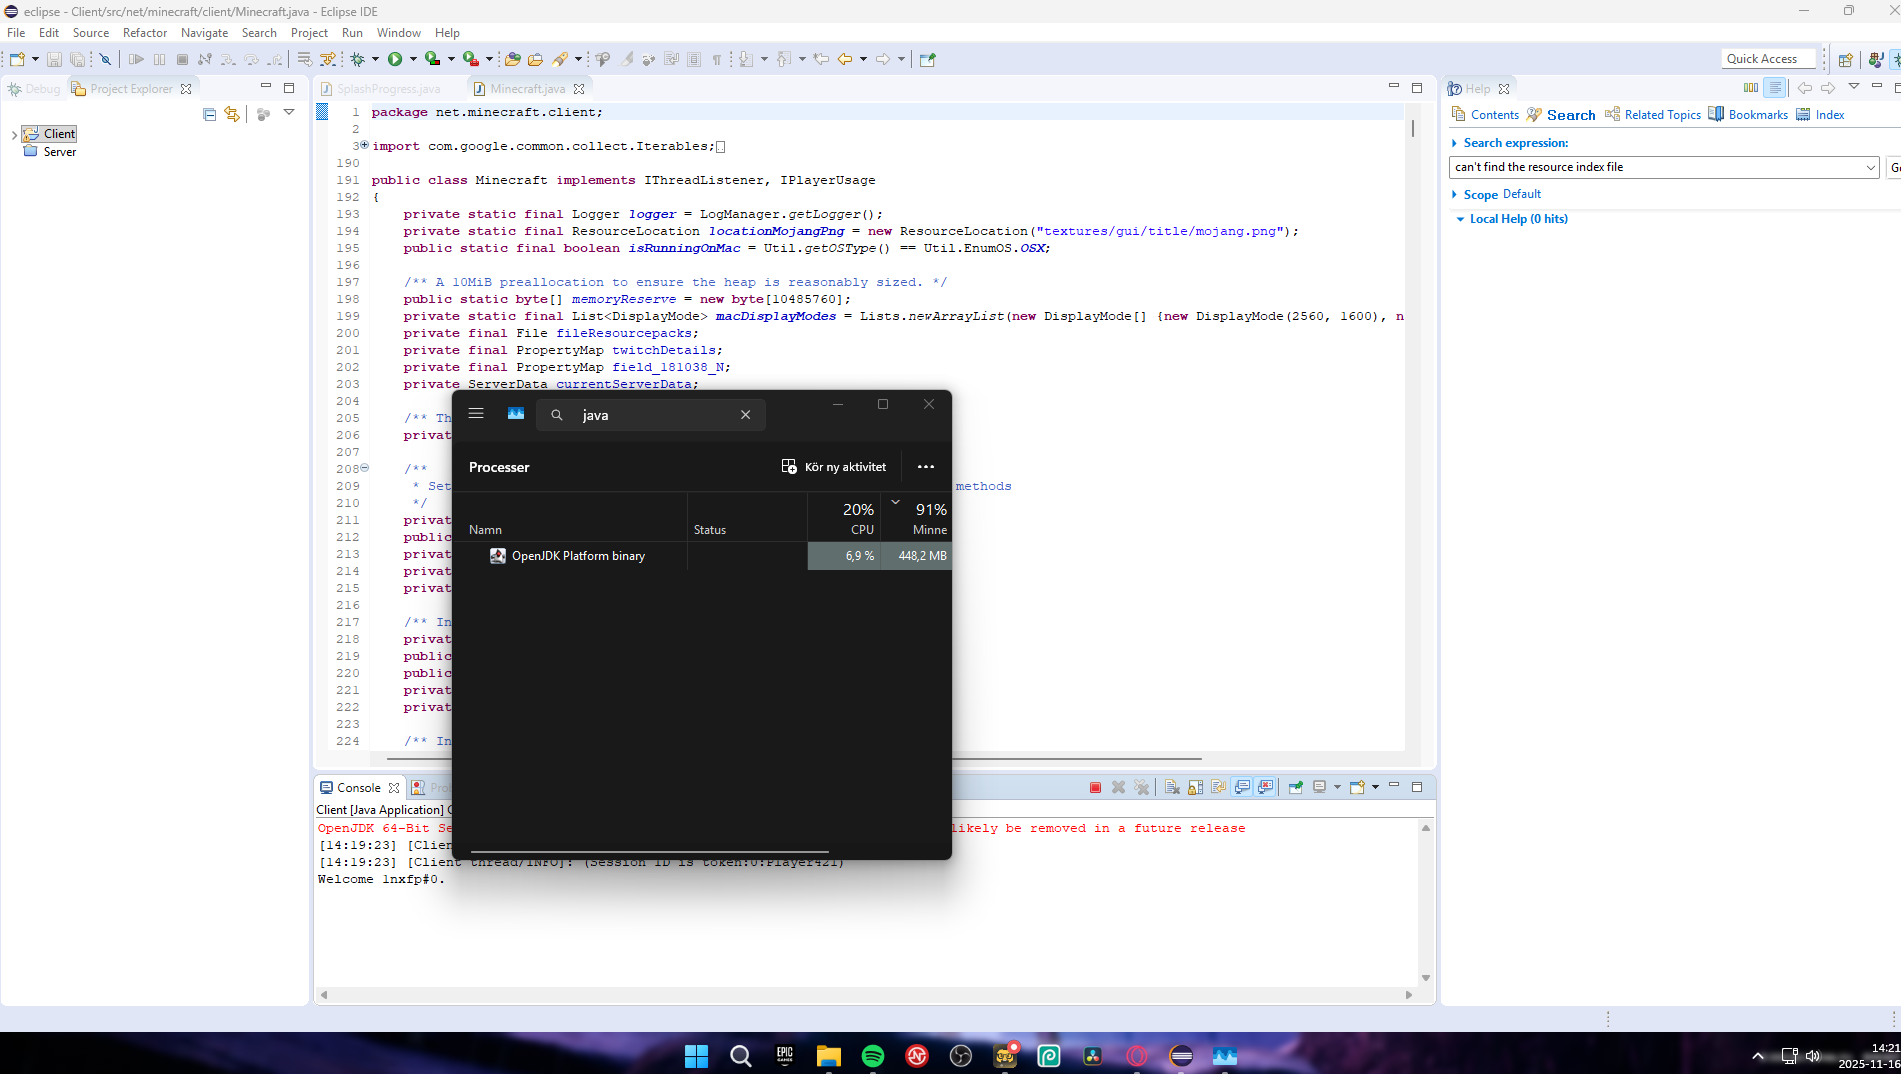Image resolution: width=1901 pixels, height=1074 pixels.
Task: Switch to the SplashProgress.java editor tab
Action: [x=387, y=89]
